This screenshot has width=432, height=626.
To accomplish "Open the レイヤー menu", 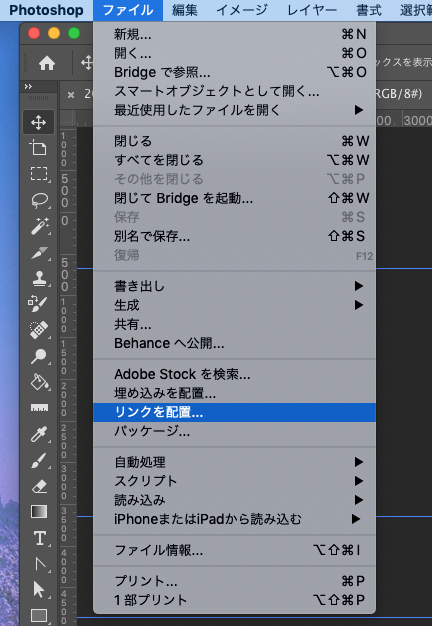I will 312,10.
